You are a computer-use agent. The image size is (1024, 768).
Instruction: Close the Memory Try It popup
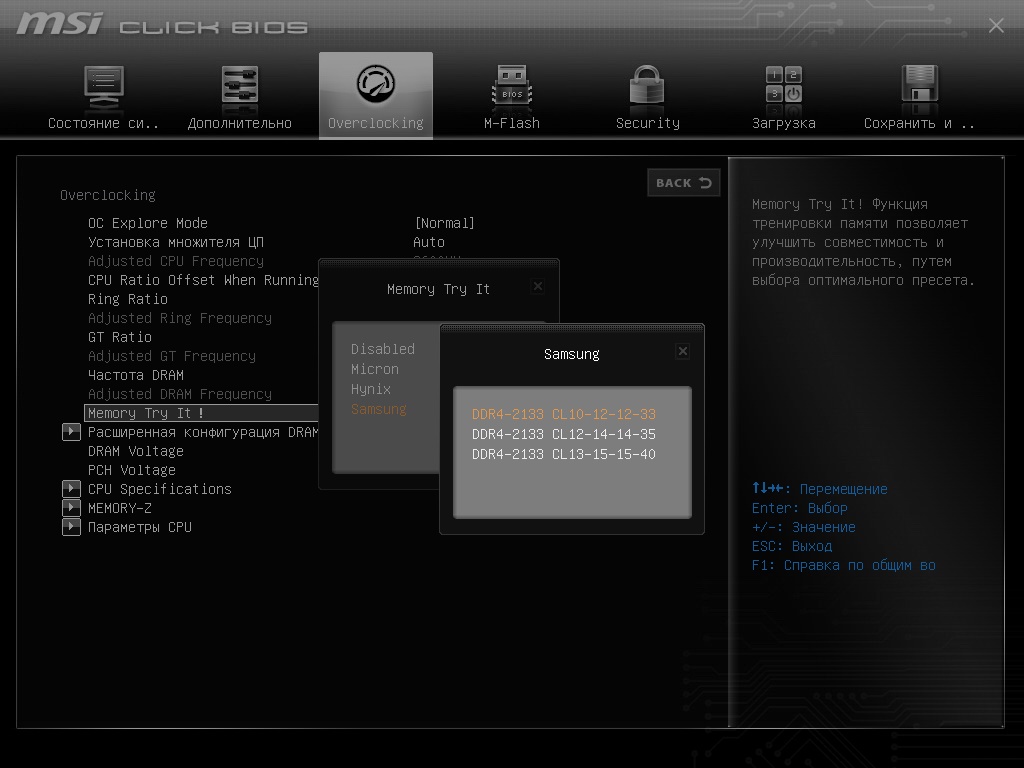point(537,286)
